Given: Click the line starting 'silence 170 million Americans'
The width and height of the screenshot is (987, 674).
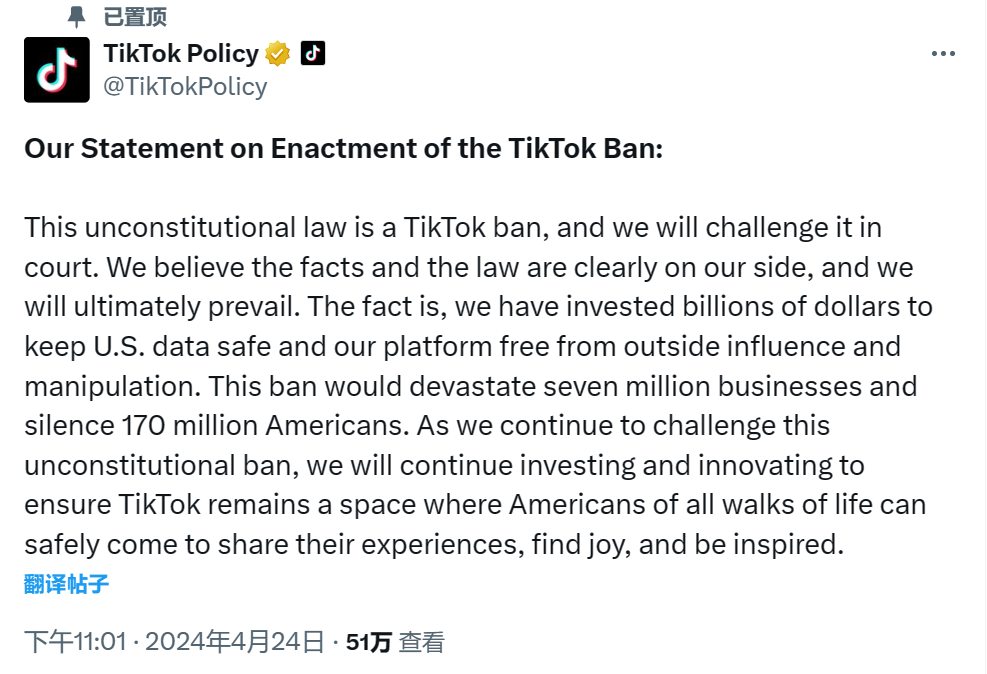Looking at the screenshot, I should (x=427, y=426).
